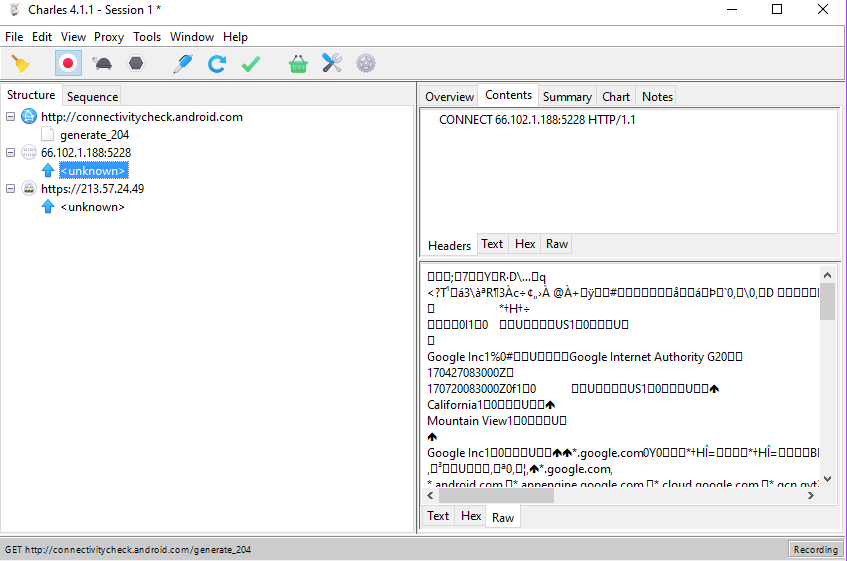Screen dimensions: 847x561
Task: Collapse the connectivitycheck.android.com tree node
Action: 11,117
